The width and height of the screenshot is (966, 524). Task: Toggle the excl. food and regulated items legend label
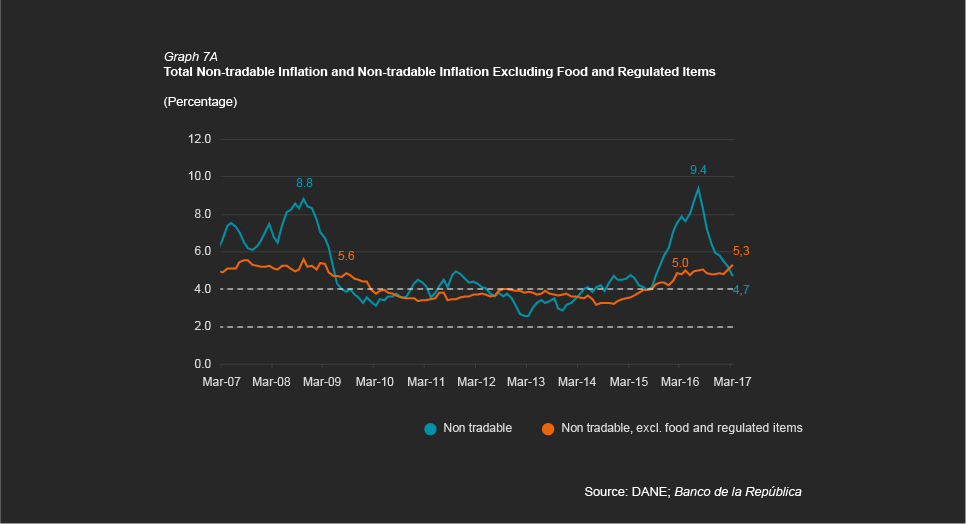point(681,428)
